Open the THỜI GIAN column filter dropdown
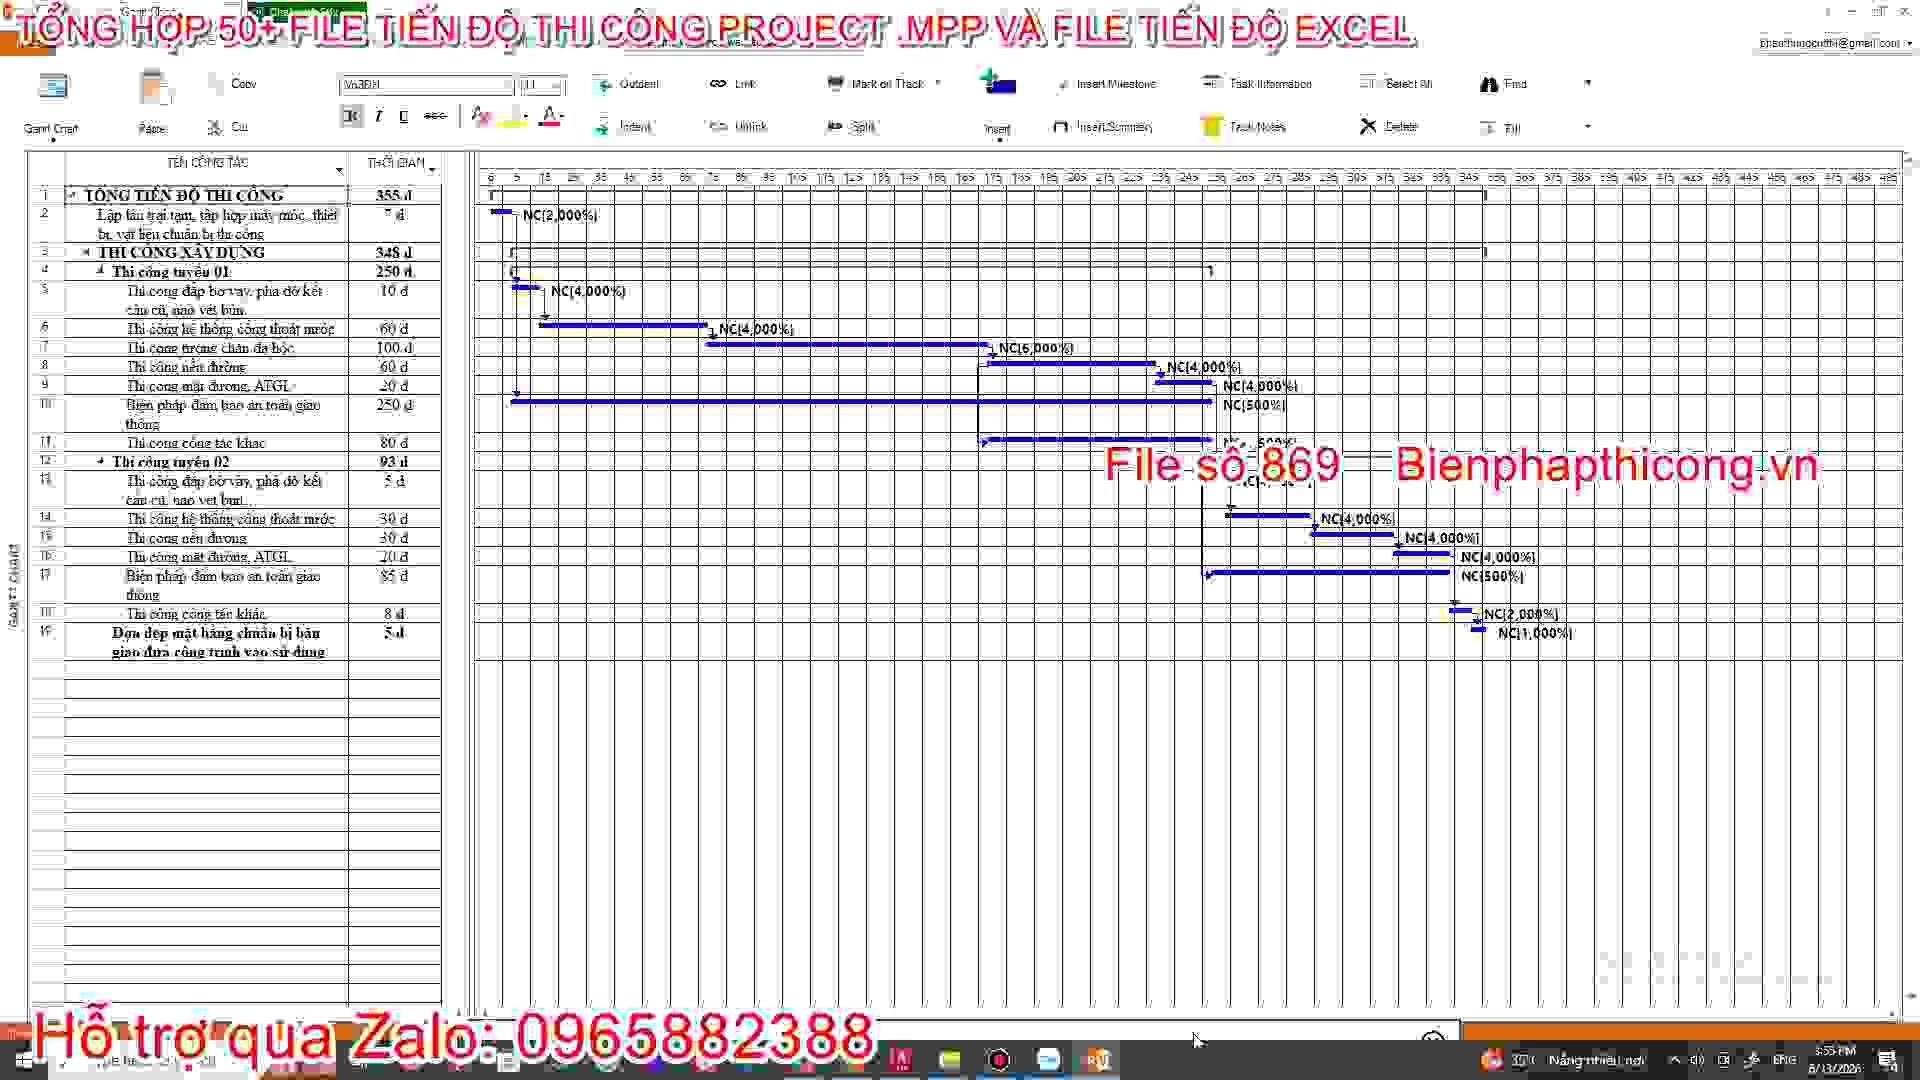 click(x=432, y=170)
